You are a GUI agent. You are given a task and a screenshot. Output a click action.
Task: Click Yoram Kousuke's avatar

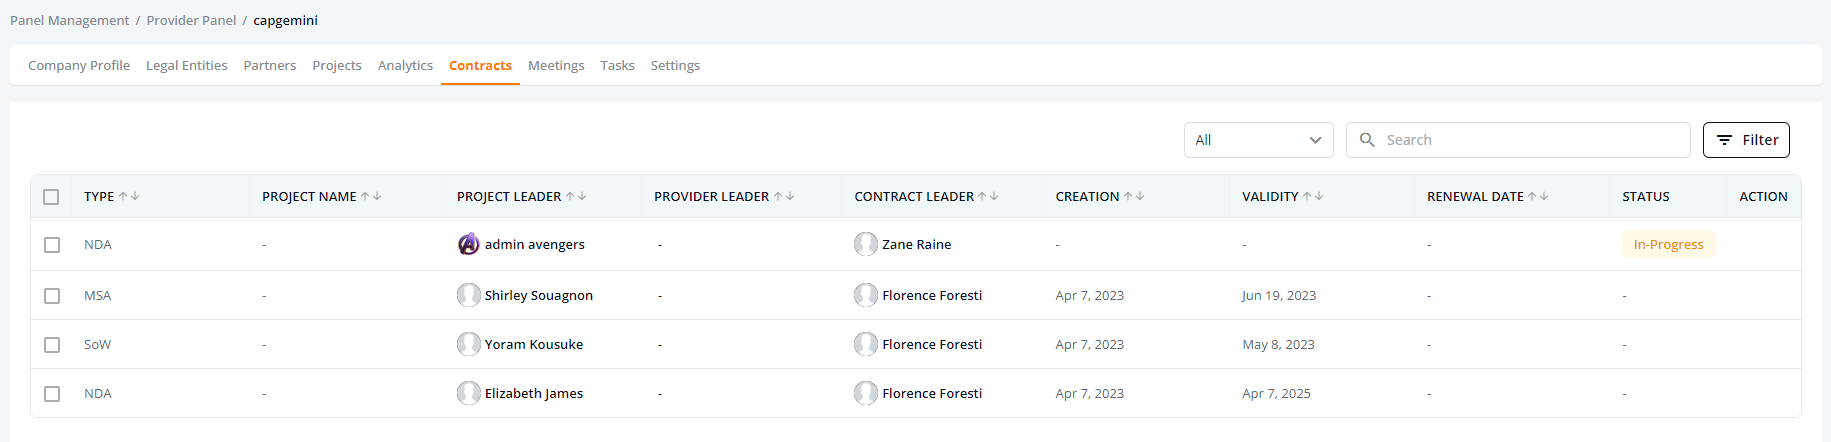coord(469,344)
